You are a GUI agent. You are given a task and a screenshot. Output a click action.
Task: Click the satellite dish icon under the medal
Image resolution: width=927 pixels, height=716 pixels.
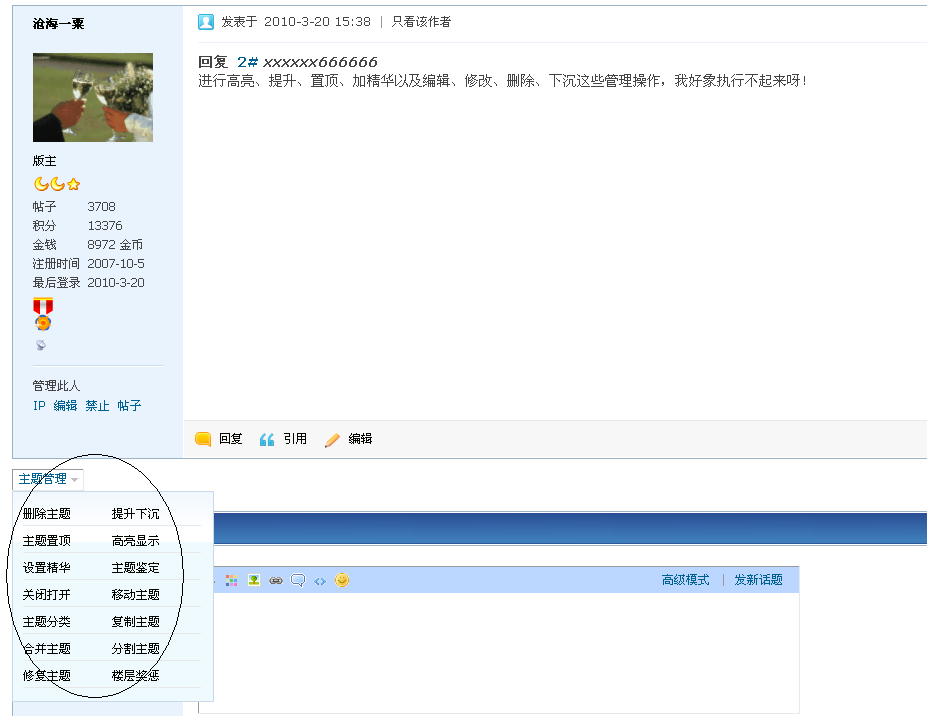click(41, 344)
